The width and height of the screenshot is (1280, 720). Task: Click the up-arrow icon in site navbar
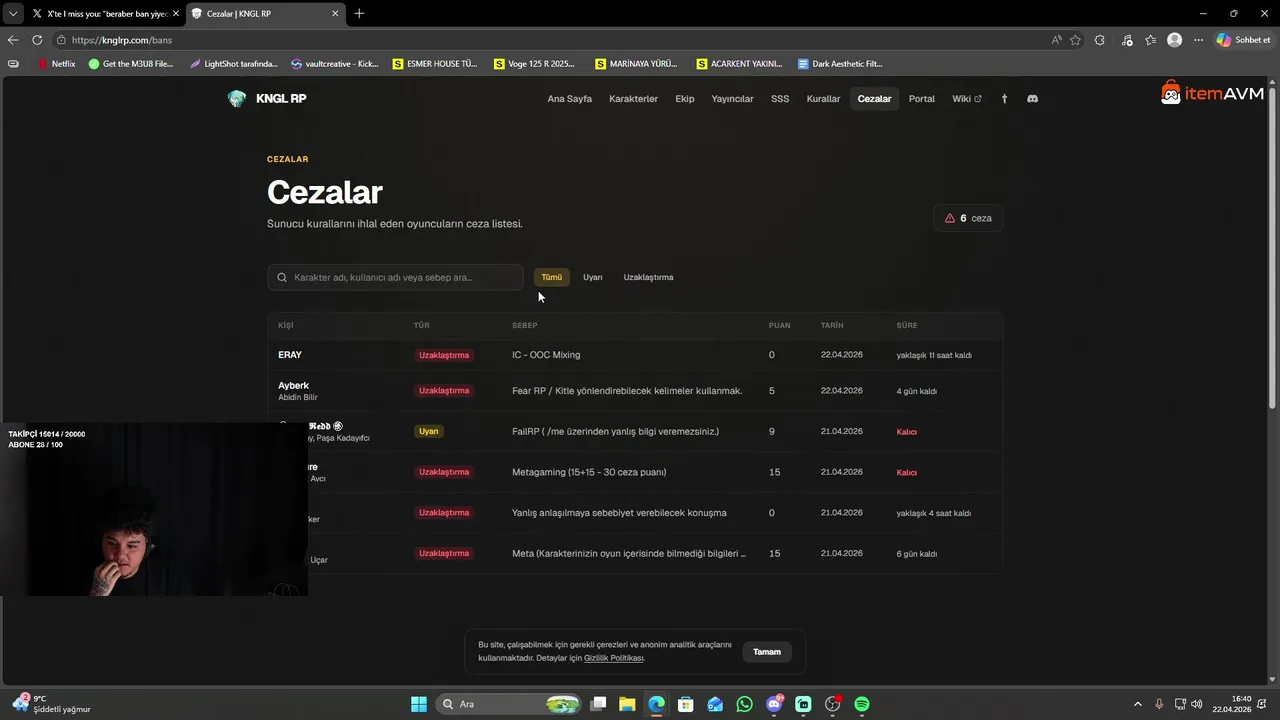[x=1005, y=99]
